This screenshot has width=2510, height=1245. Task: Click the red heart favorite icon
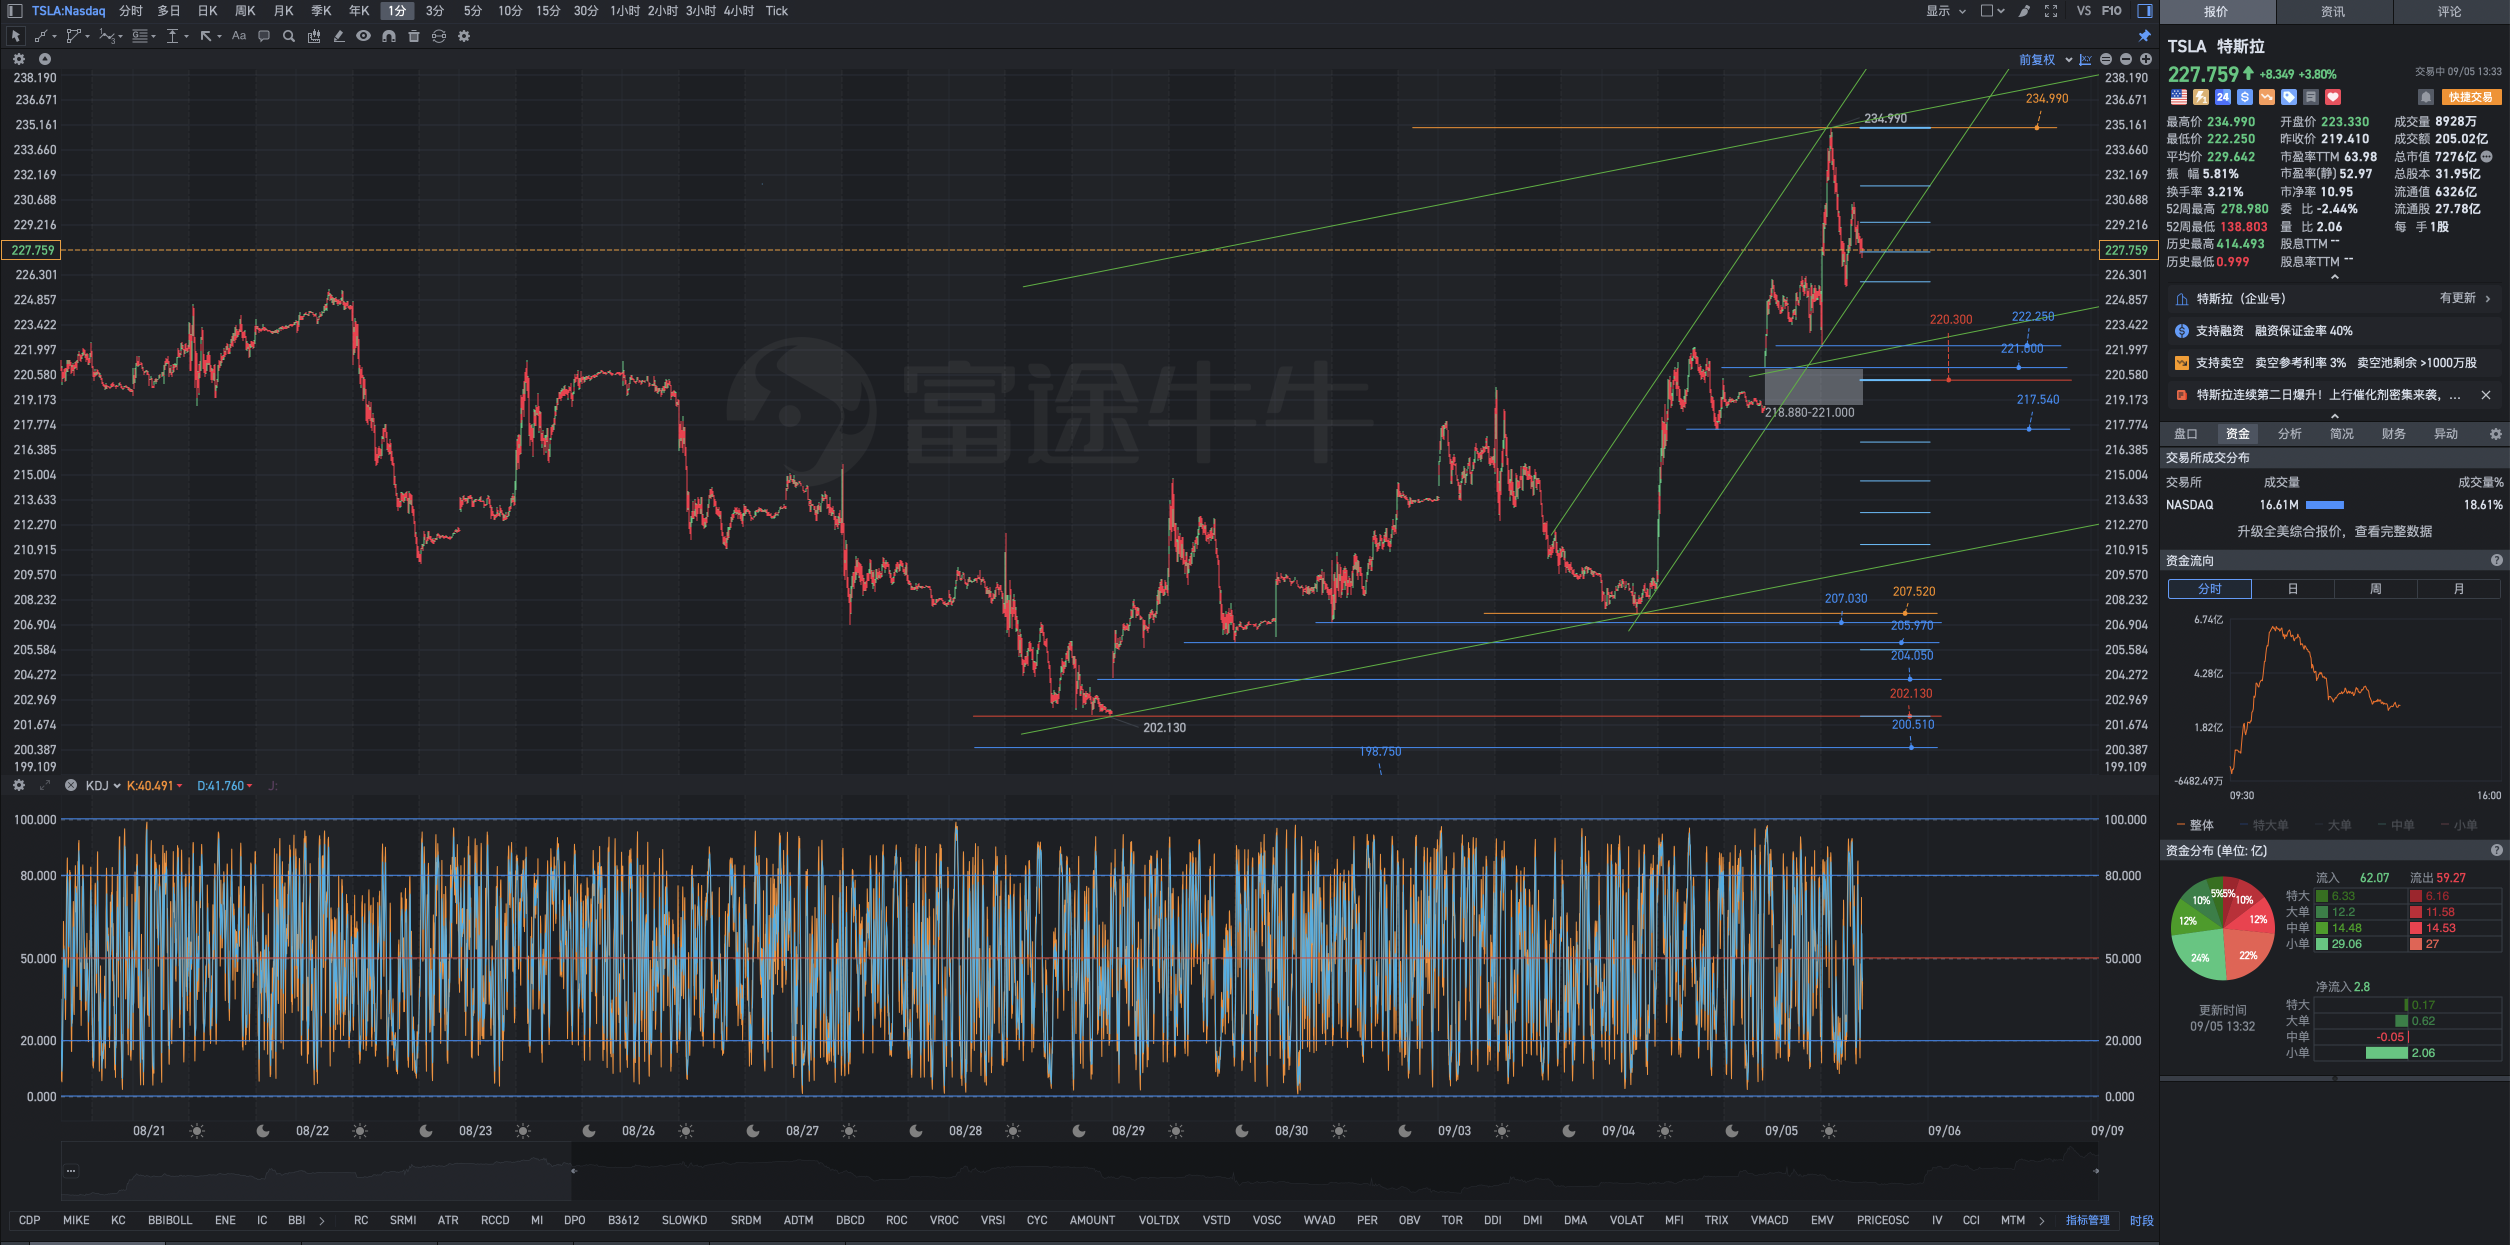pos(2333,97)
